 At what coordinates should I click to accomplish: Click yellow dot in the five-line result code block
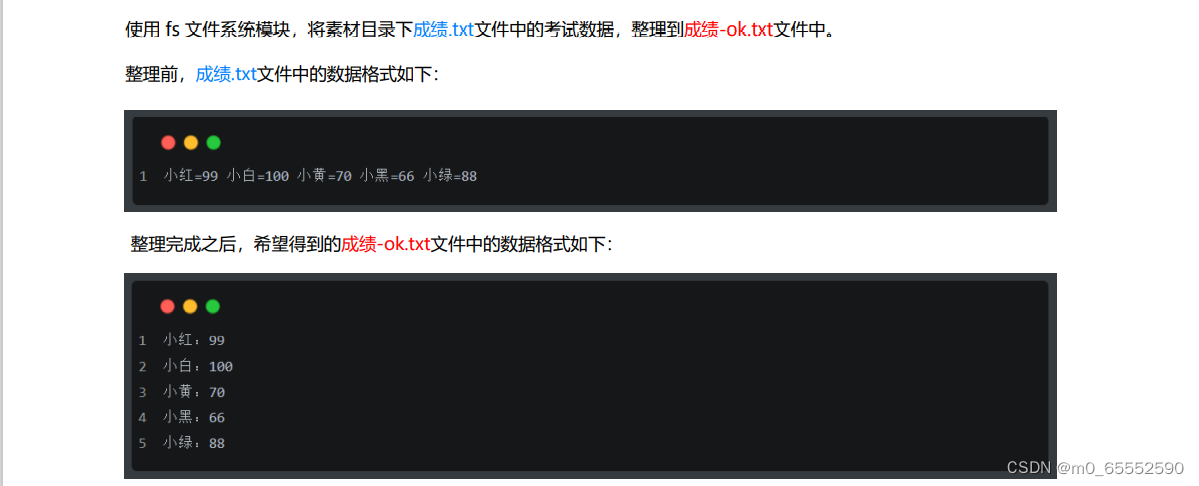click(190, 306)
